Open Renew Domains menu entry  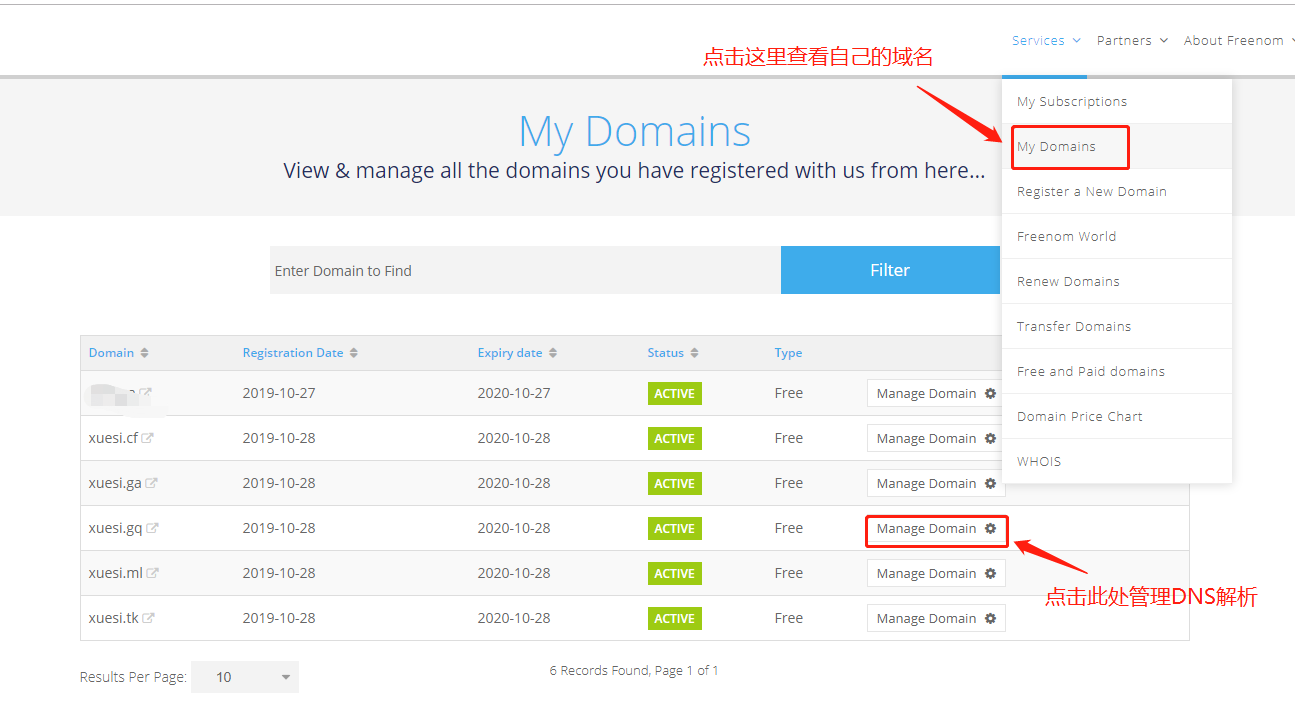point(1068,282)
